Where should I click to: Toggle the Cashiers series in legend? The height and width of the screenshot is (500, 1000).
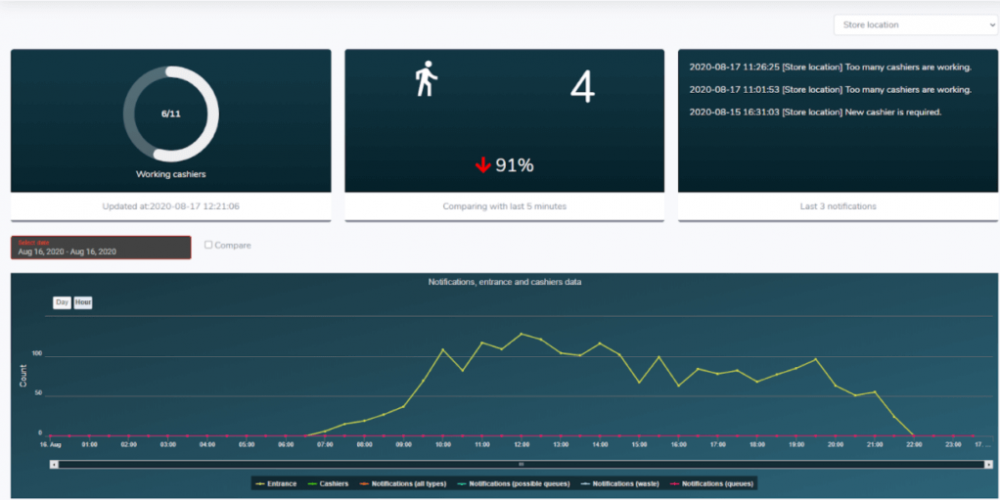(x=328, y=484)
